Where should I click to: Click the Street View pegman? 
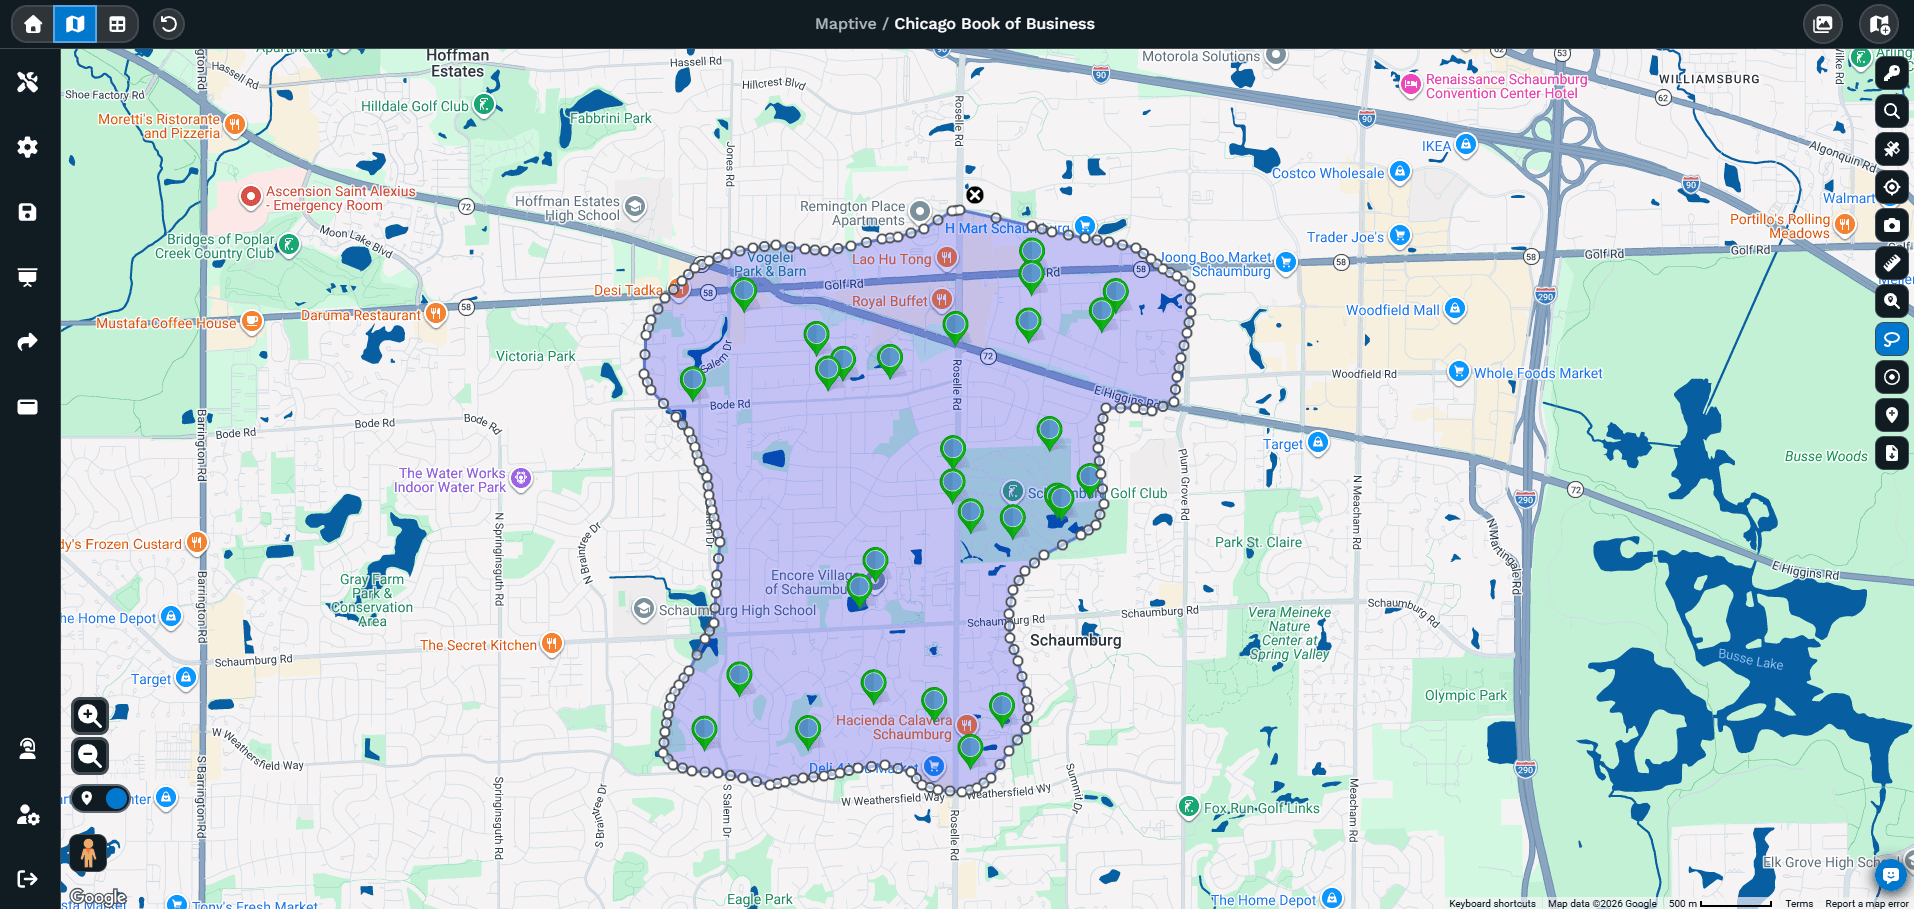point(88,853)
